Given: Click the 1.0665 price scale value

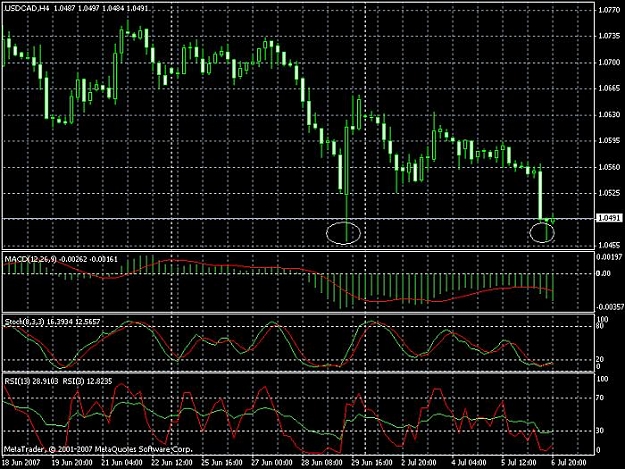Looking at the screenshot, I should 609,88.
